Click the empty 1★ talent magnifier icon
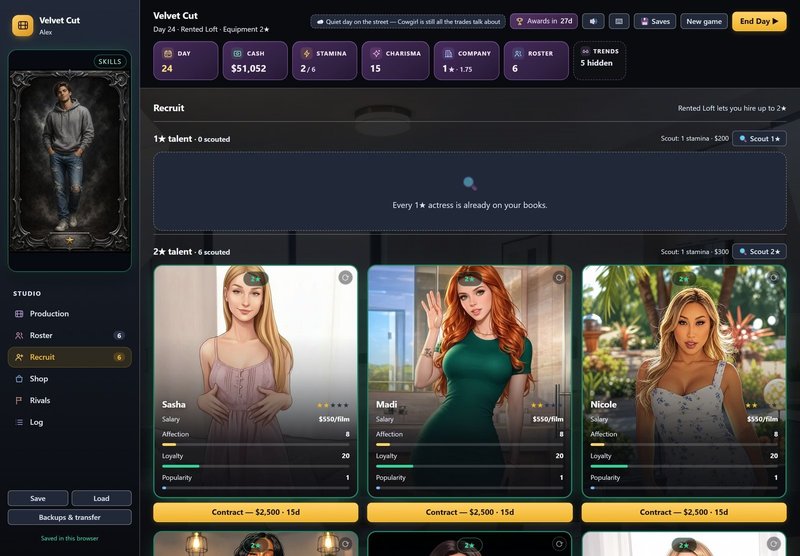Screen dimensions: 800x556 coord(469,183)
